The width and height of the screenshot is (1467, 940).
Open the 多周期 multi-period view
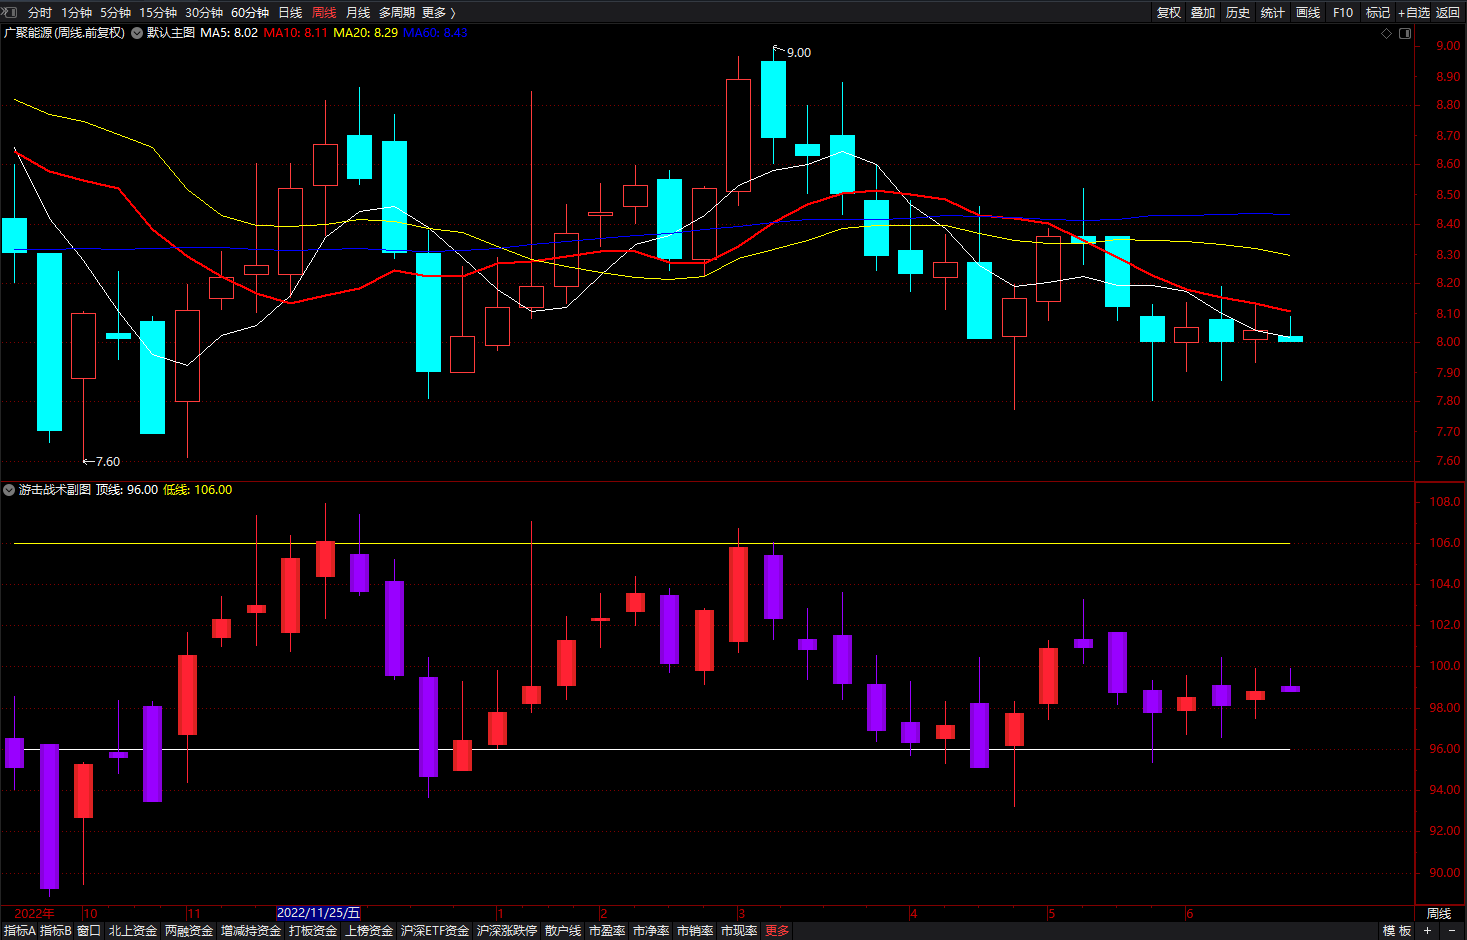click(x=397, y=12)
